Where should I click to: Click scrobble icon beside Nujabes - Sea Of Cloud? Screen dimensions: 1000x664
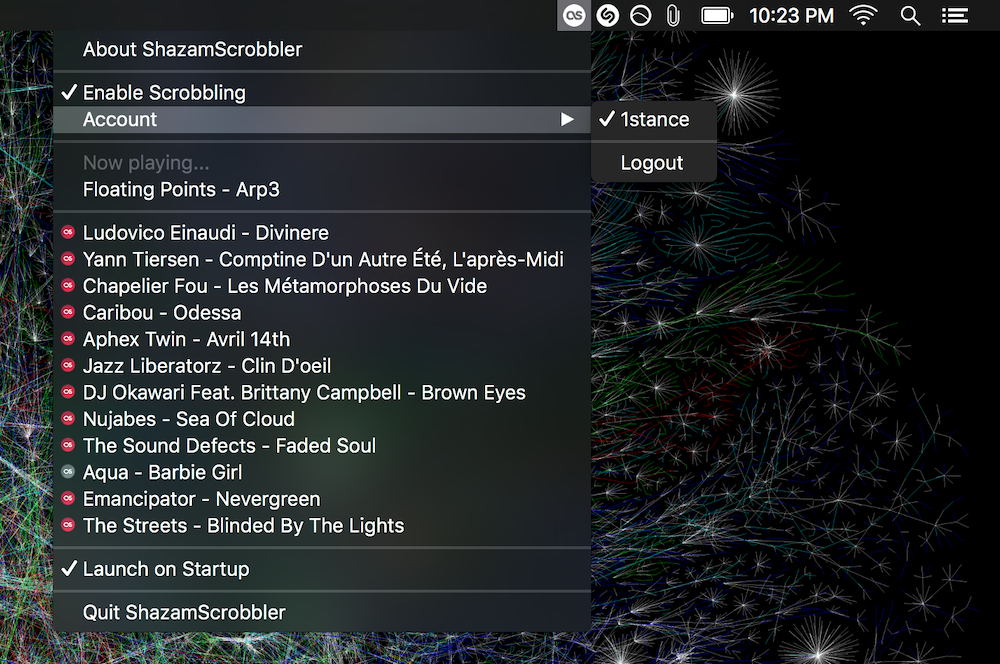(x=68, y=419)
